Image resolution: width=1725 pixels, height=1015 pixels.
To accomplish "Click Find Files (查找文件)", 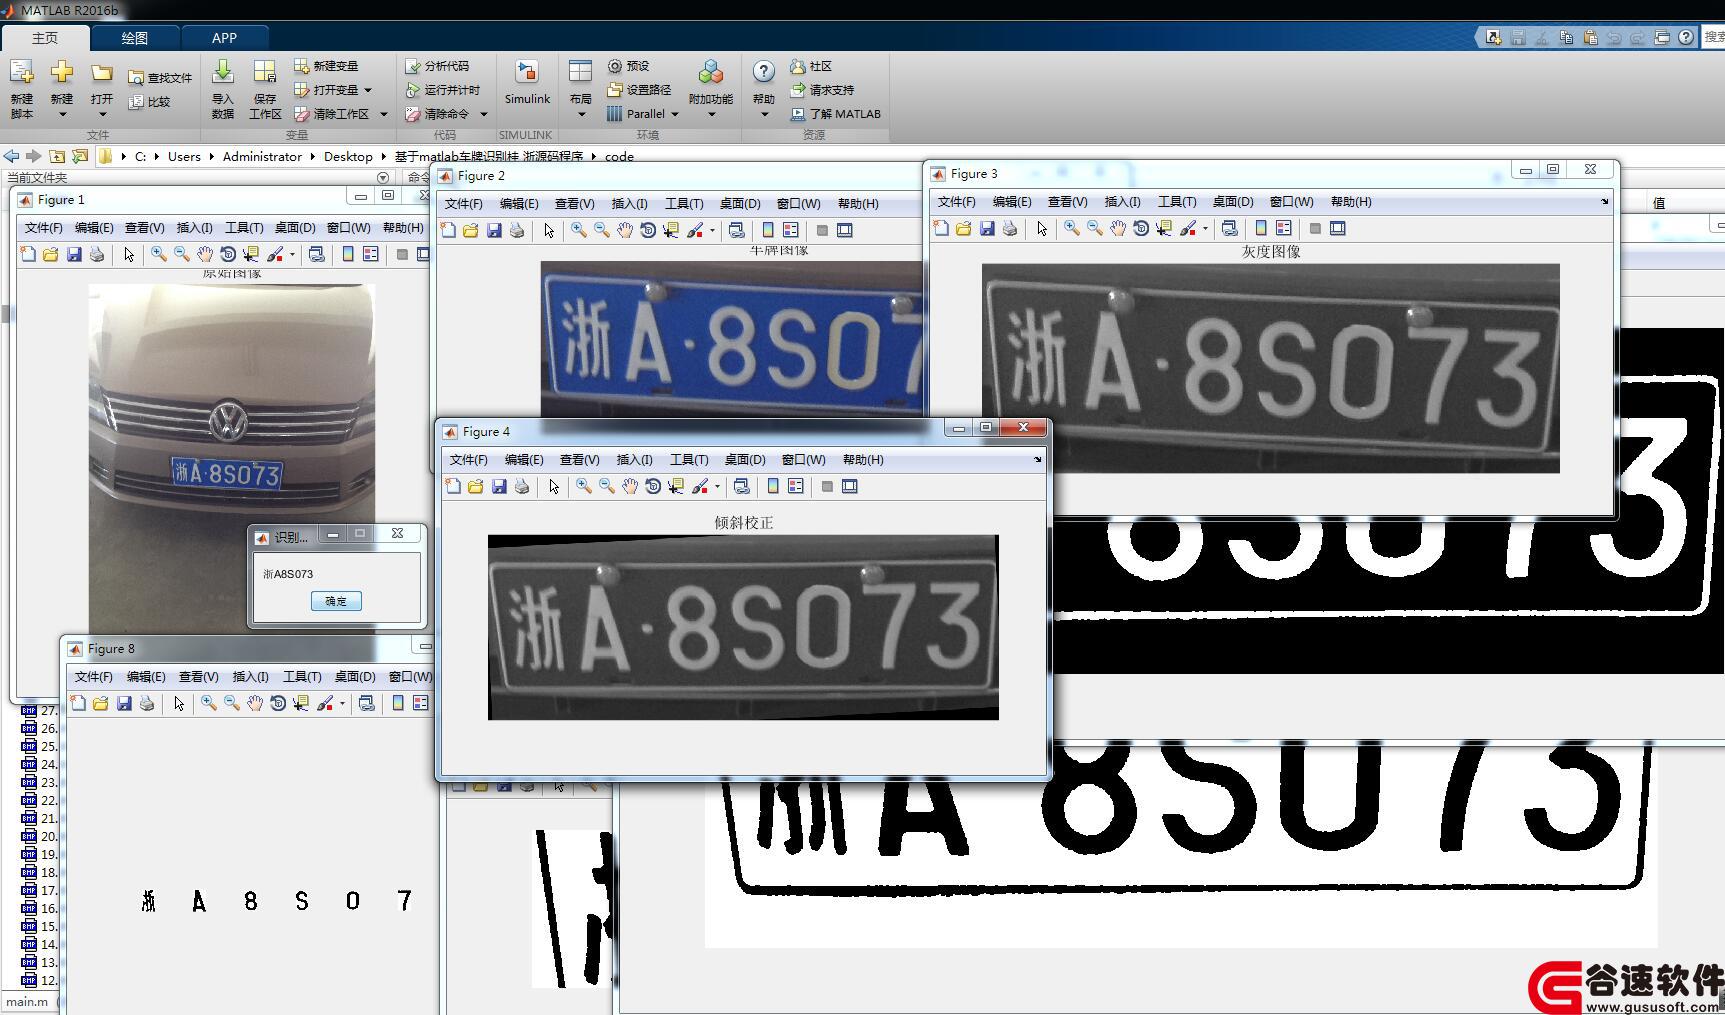I will click(x=160, y=78).
